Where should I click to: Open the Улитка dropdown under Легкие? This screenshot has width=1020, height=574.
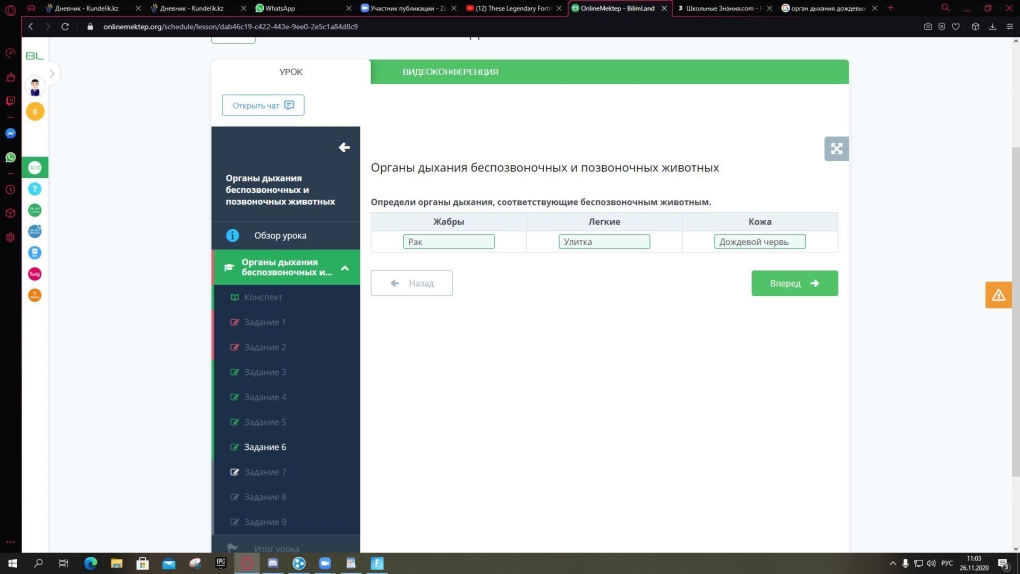604,242
